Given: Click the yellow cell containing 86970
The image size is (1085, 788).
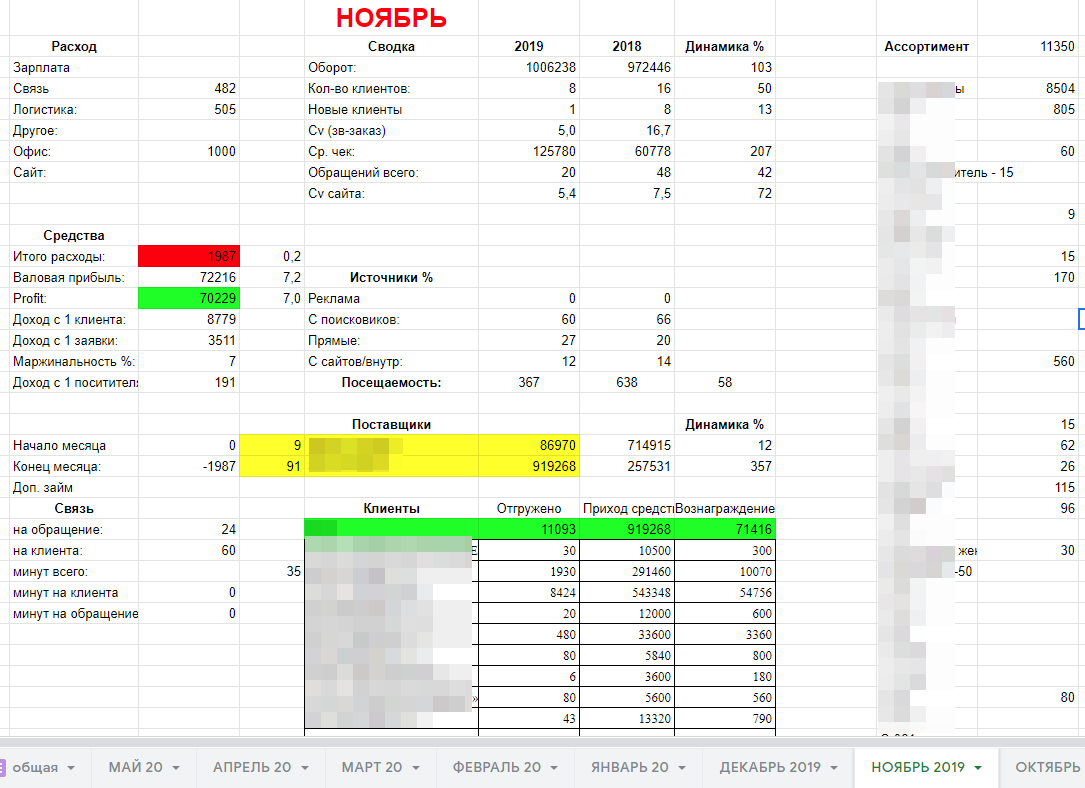Looking at the screenshot, I should point(528,445).
